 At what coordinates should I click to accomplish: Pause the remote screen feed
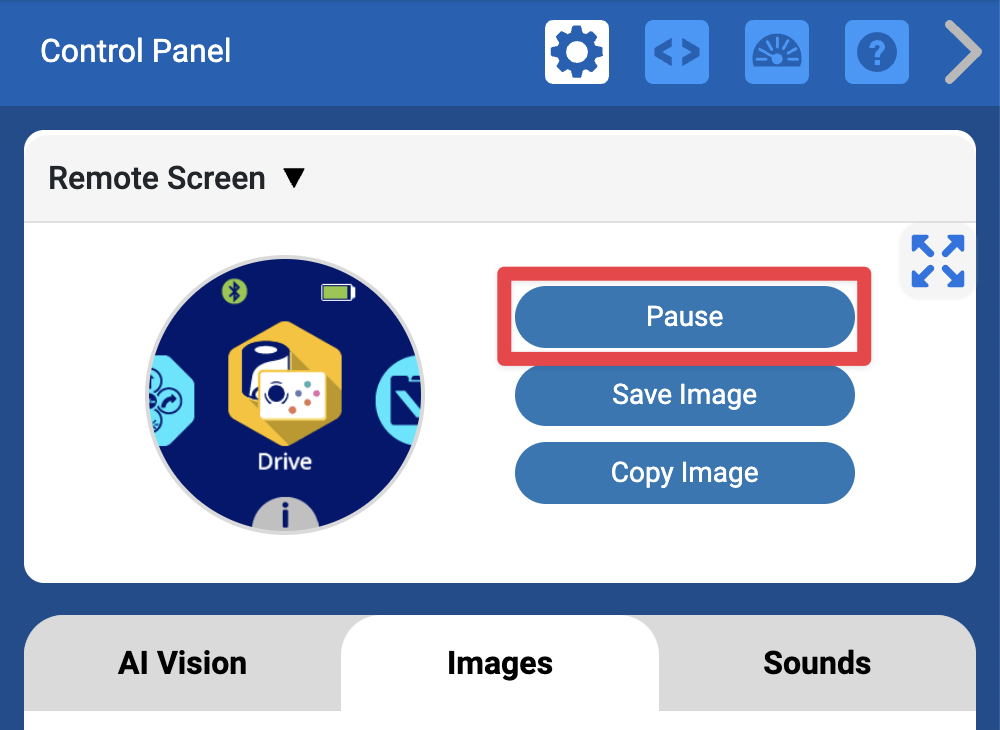[x=684, y=317]
